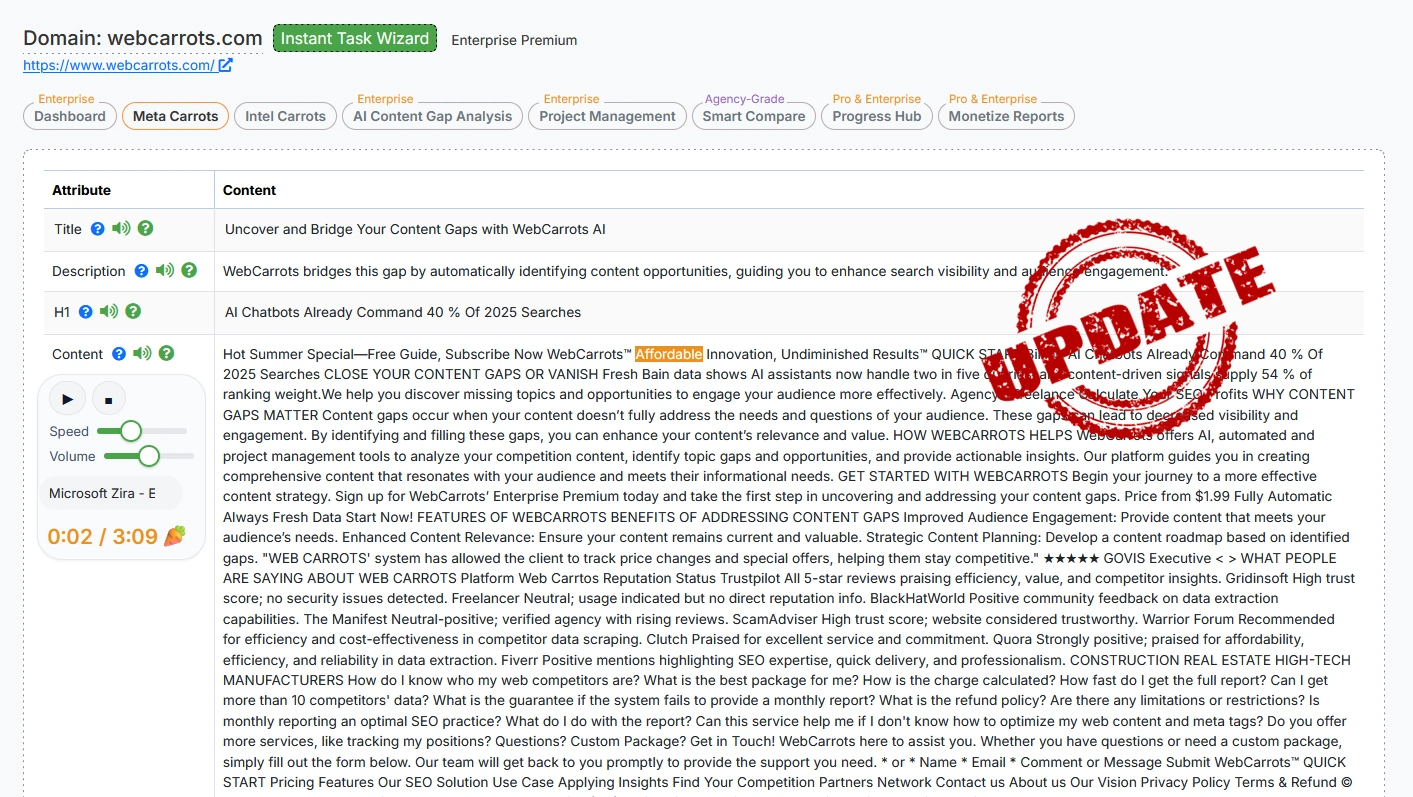Click the Content column header

250,190
